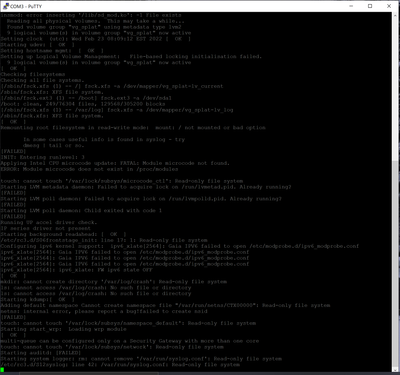This screenshot has width=400, height=375.
Task: Click "IP series driver not present" line
Action: pyautogui.click(x=46, y=228)
